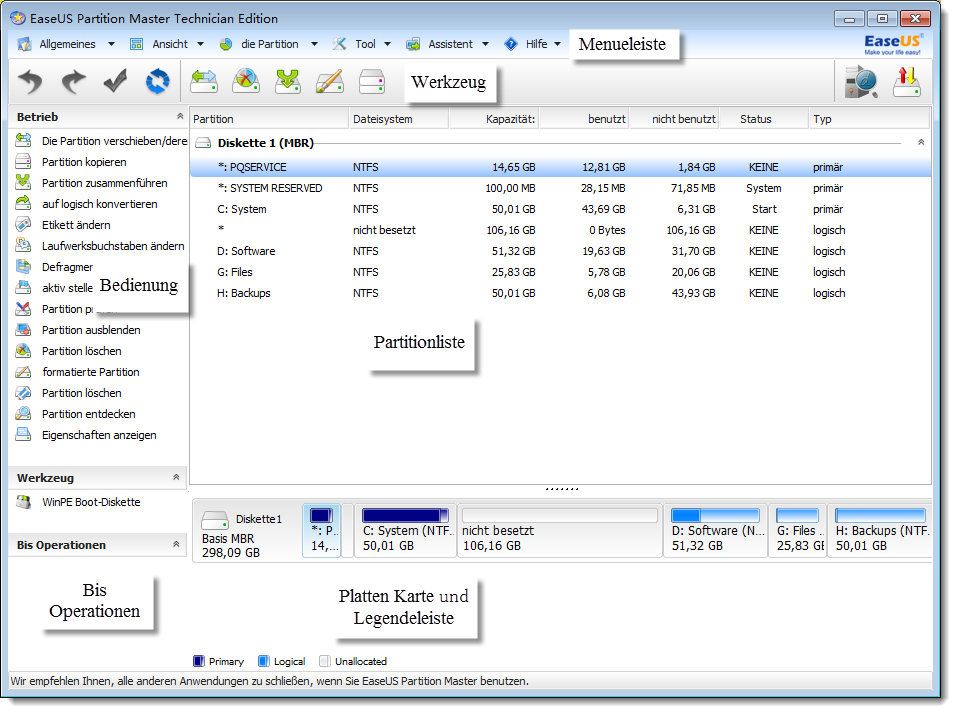Click the Redo arrow in the toolbar
The width and height of the screenshot is (956, 713).
pyautogui.click(x=74, y=82)
